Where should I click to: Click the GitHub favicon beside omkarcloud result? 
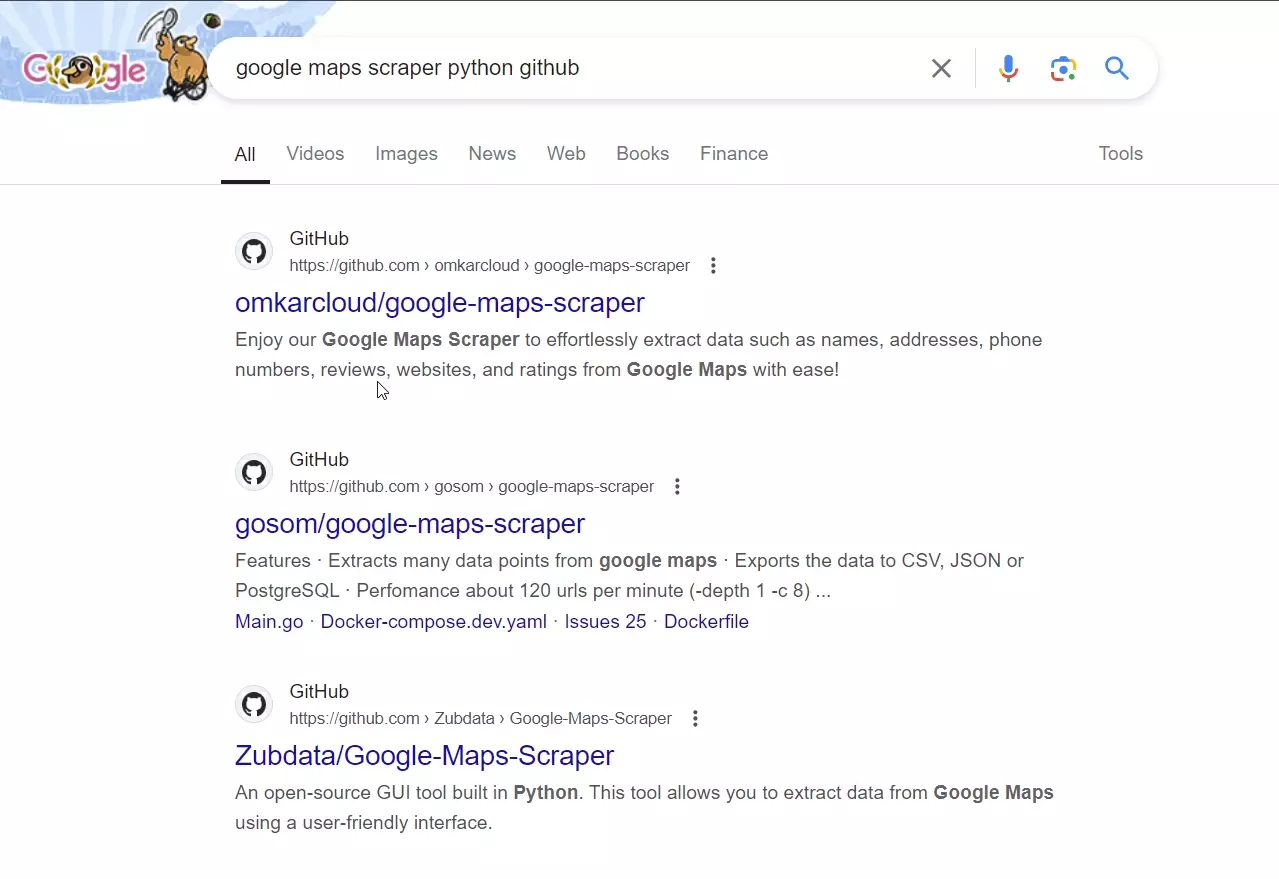click(253, 251)
